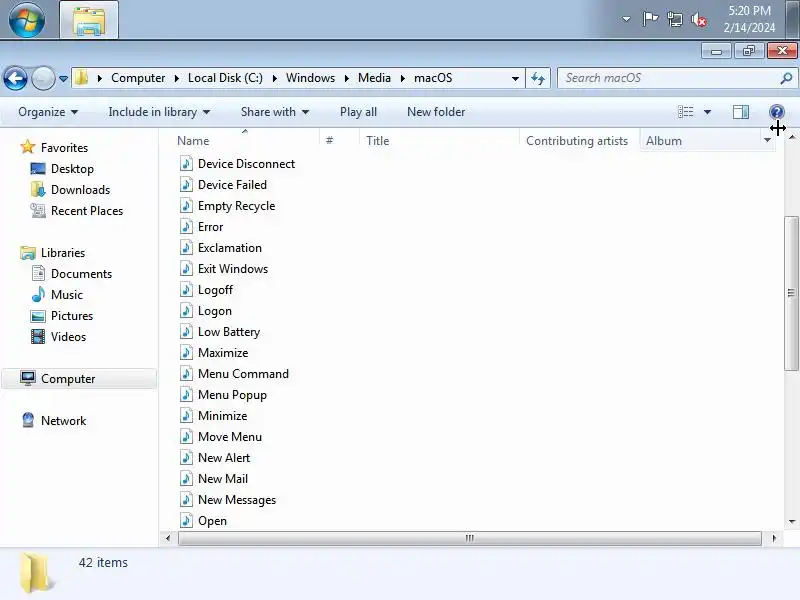Create a New folder
This screenshot has width=800, height=600.
[x=436, y=112]
